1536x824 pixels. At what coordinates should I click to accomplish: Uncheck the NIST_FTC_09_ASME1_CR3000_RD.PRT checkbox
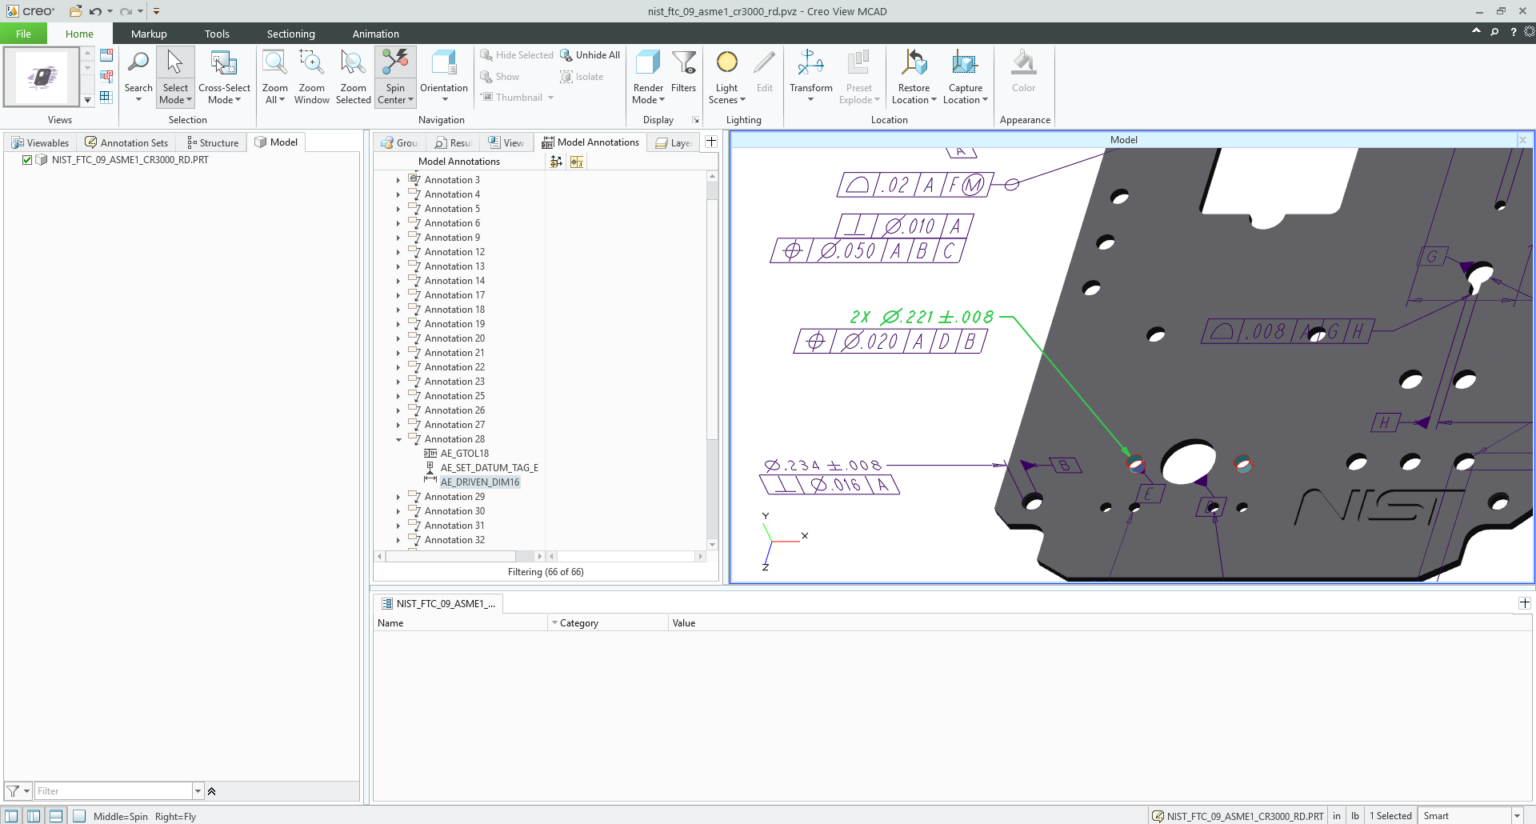coord(27,160)
